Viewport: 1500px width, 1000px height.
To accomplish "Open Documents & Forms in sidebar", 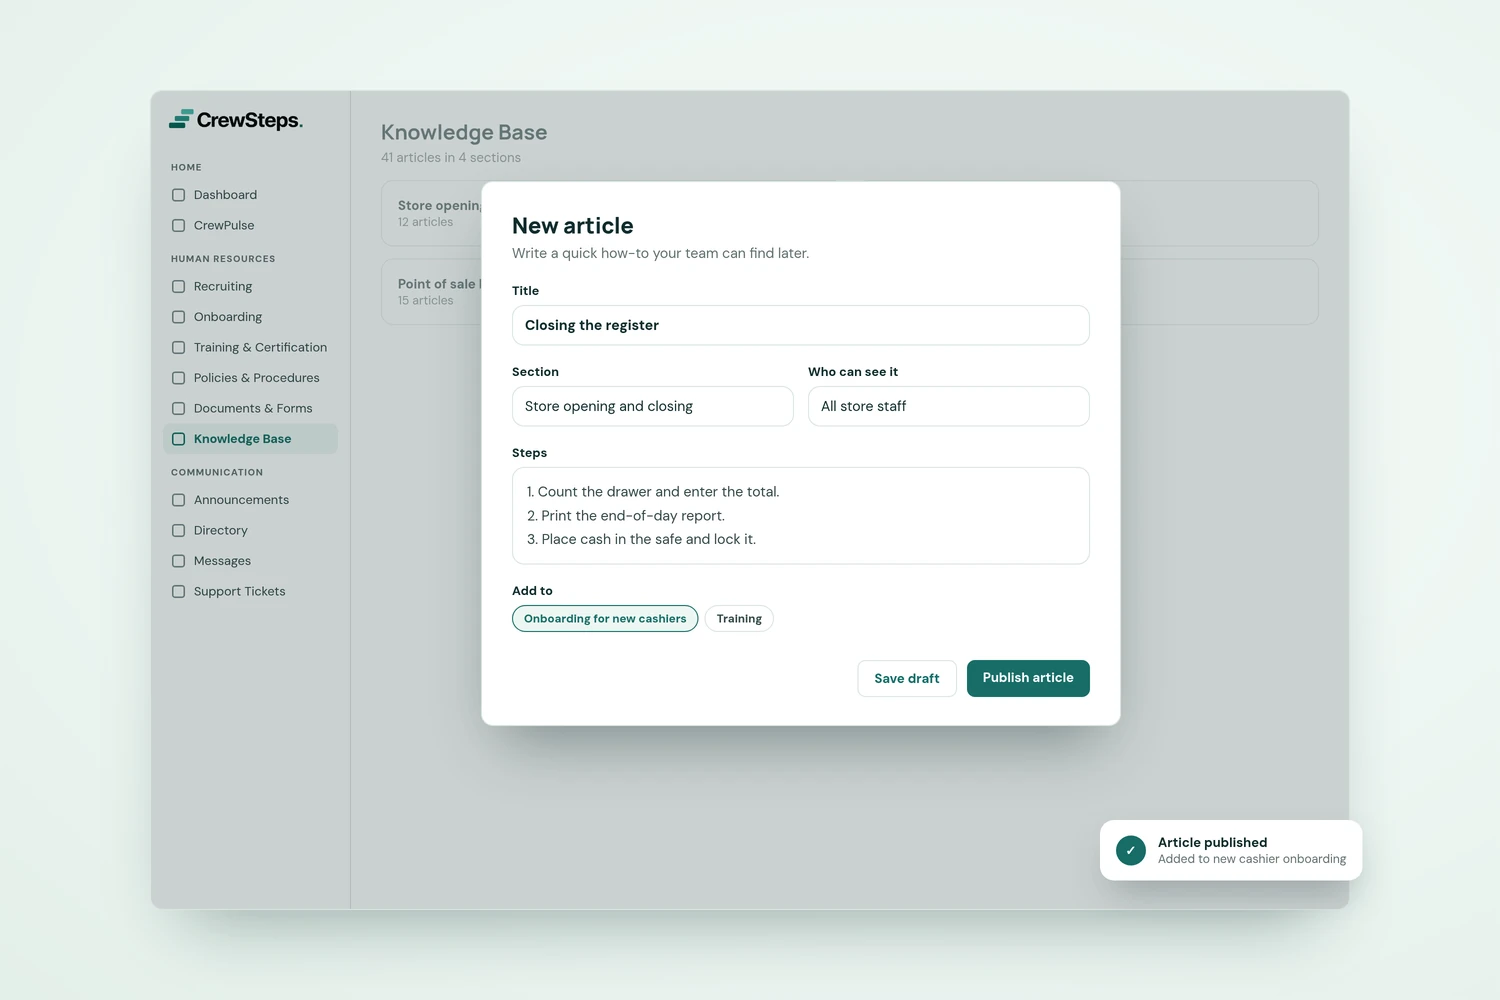I will pos(250,409).
